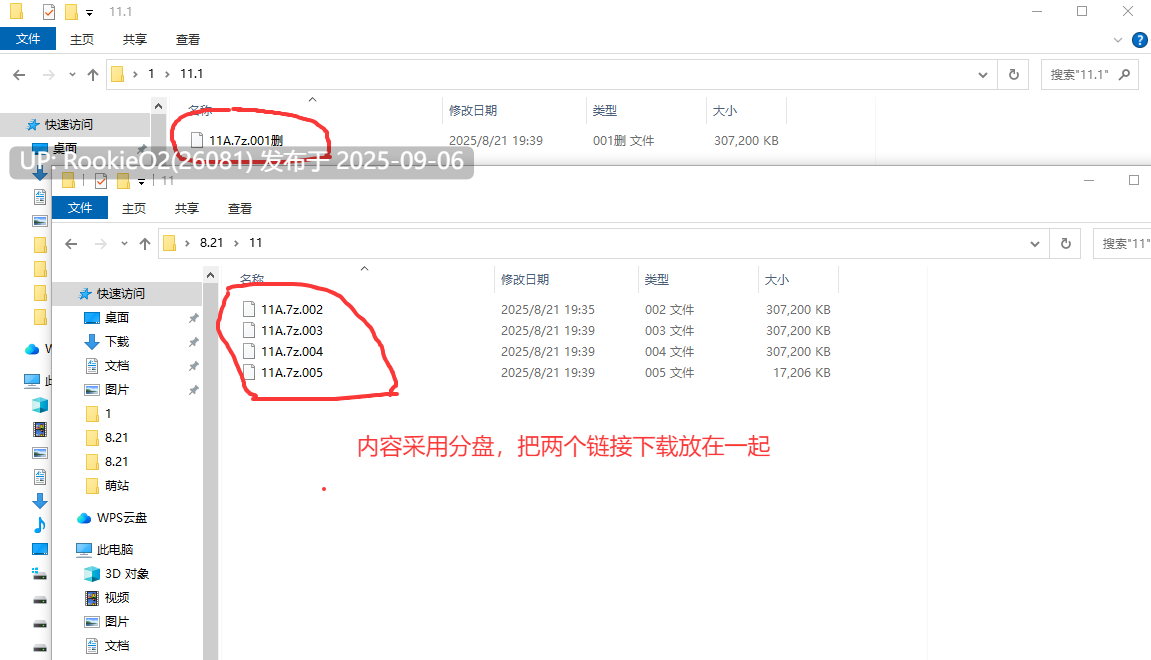Sort by 大小 in 11.1 window
1151x660 pixels.
click(725, 110)
